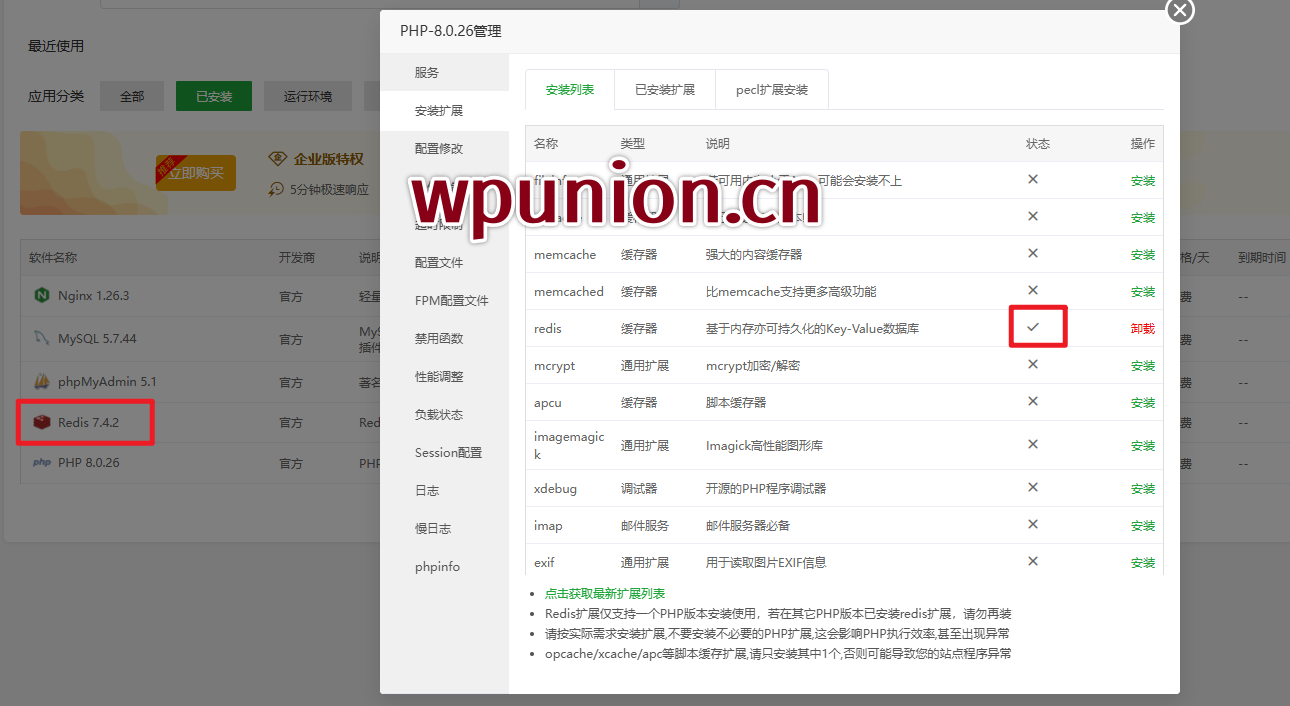Click the PHP 8.0.26 icon
The image size is (1290, 706).
point(42,463)
